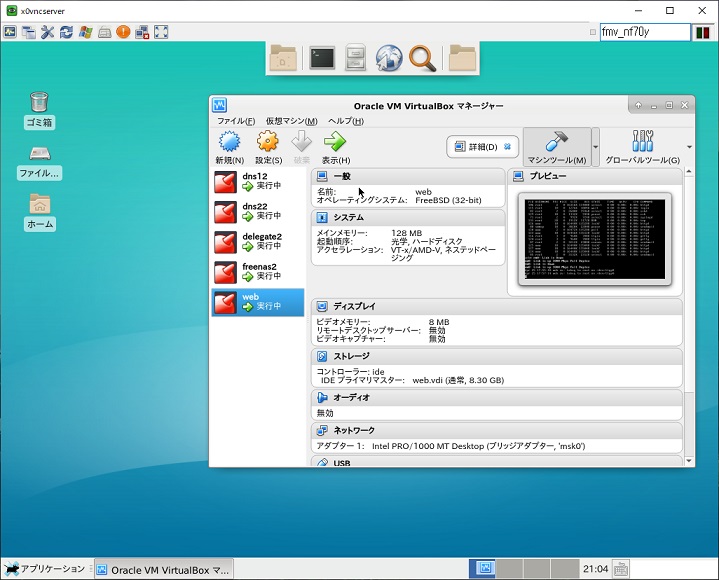719x580 pixels.
Task: Click the web.vdi storage entry text
Action: [x=458, y=380]
